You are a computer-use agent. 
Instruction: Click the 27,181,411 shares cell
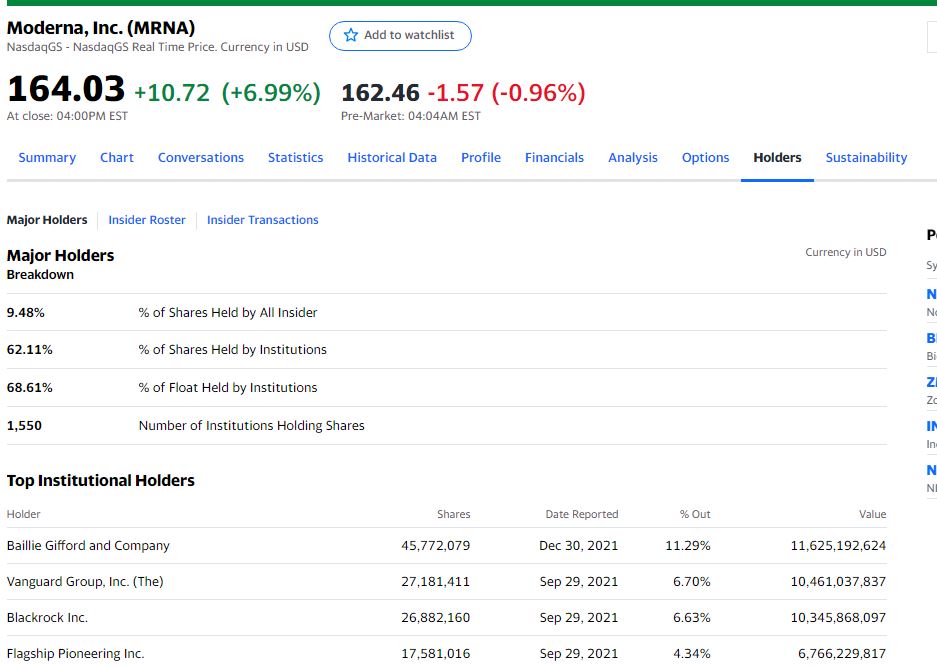[x=436, y=582]
